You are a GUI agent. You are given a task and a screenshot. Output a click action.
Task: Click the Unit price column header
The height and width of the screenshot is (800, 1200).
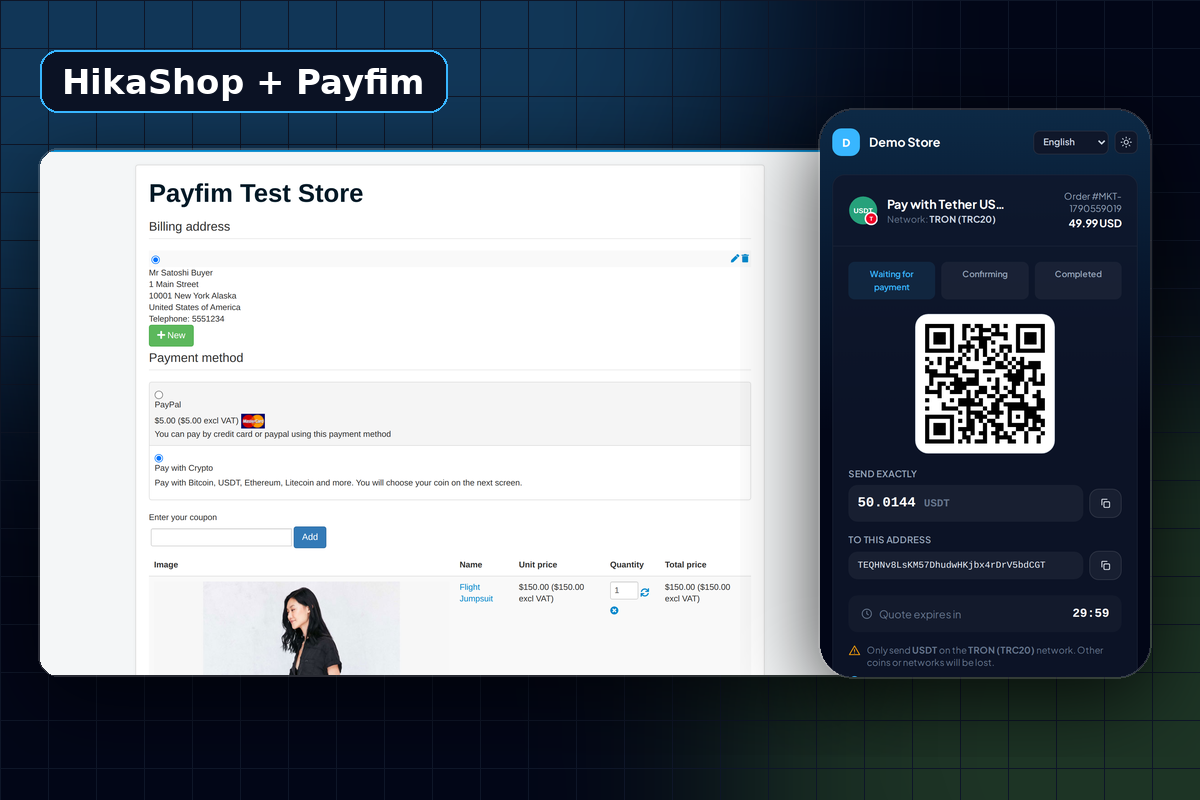pyautogui.click(x=538, y=565)
